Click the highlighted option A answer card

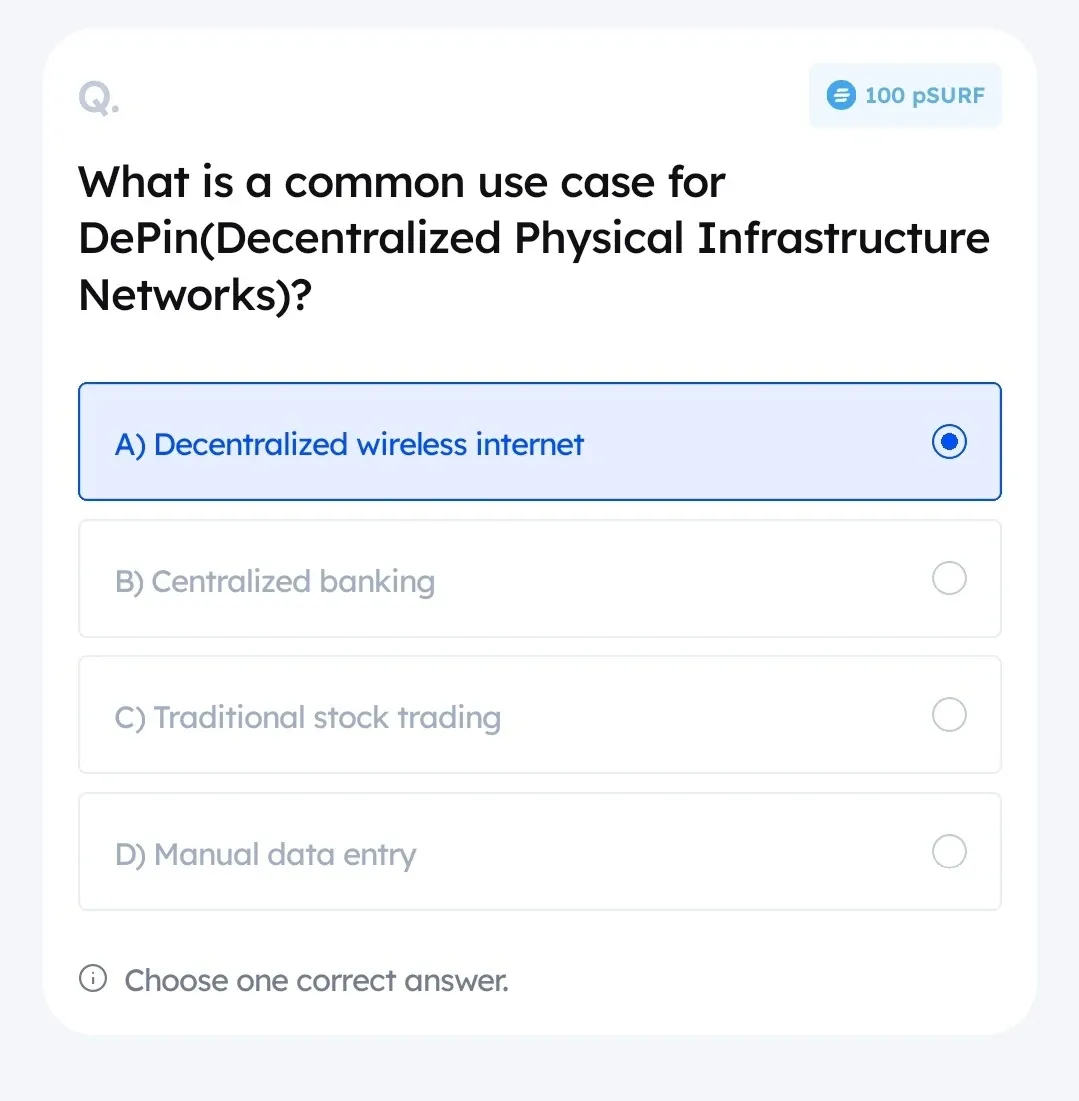tap(540, 441)
